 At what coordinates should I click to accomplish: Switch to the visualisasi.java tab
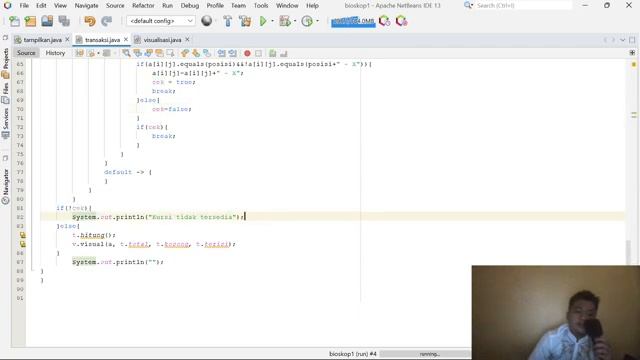162,40
